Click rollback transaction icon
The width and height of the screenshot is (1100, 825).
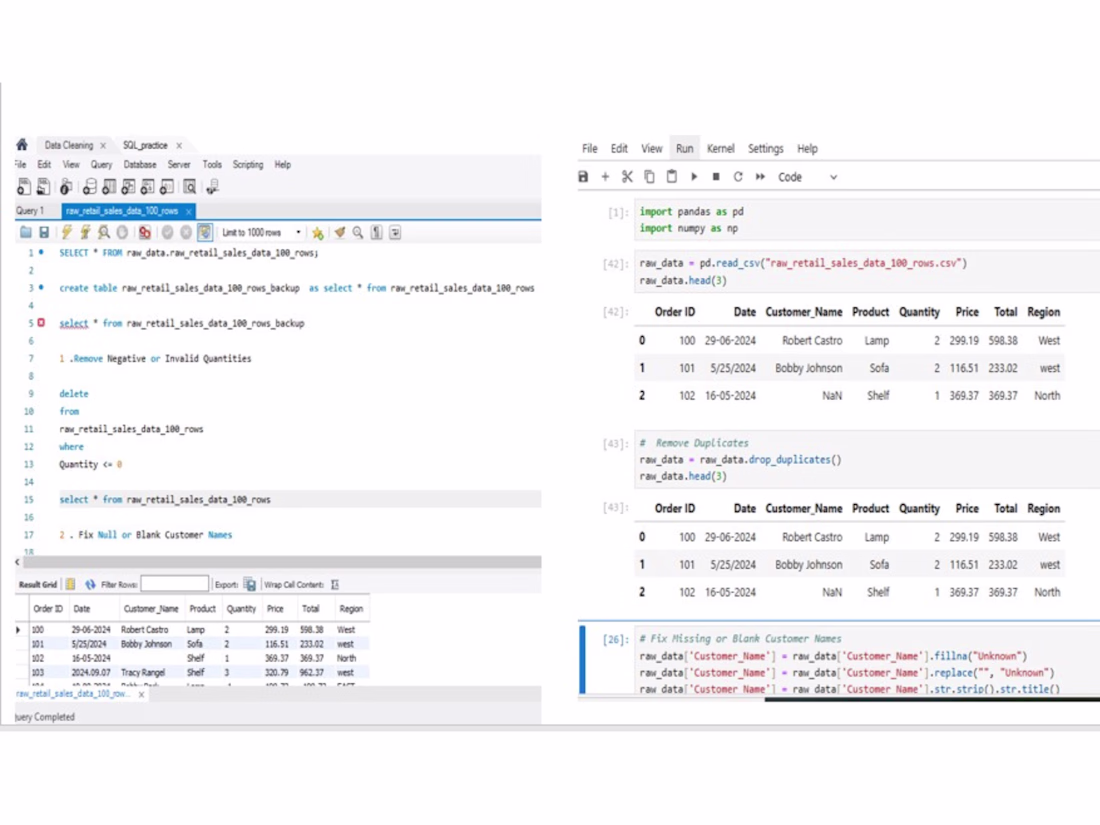tap(186, 232)
